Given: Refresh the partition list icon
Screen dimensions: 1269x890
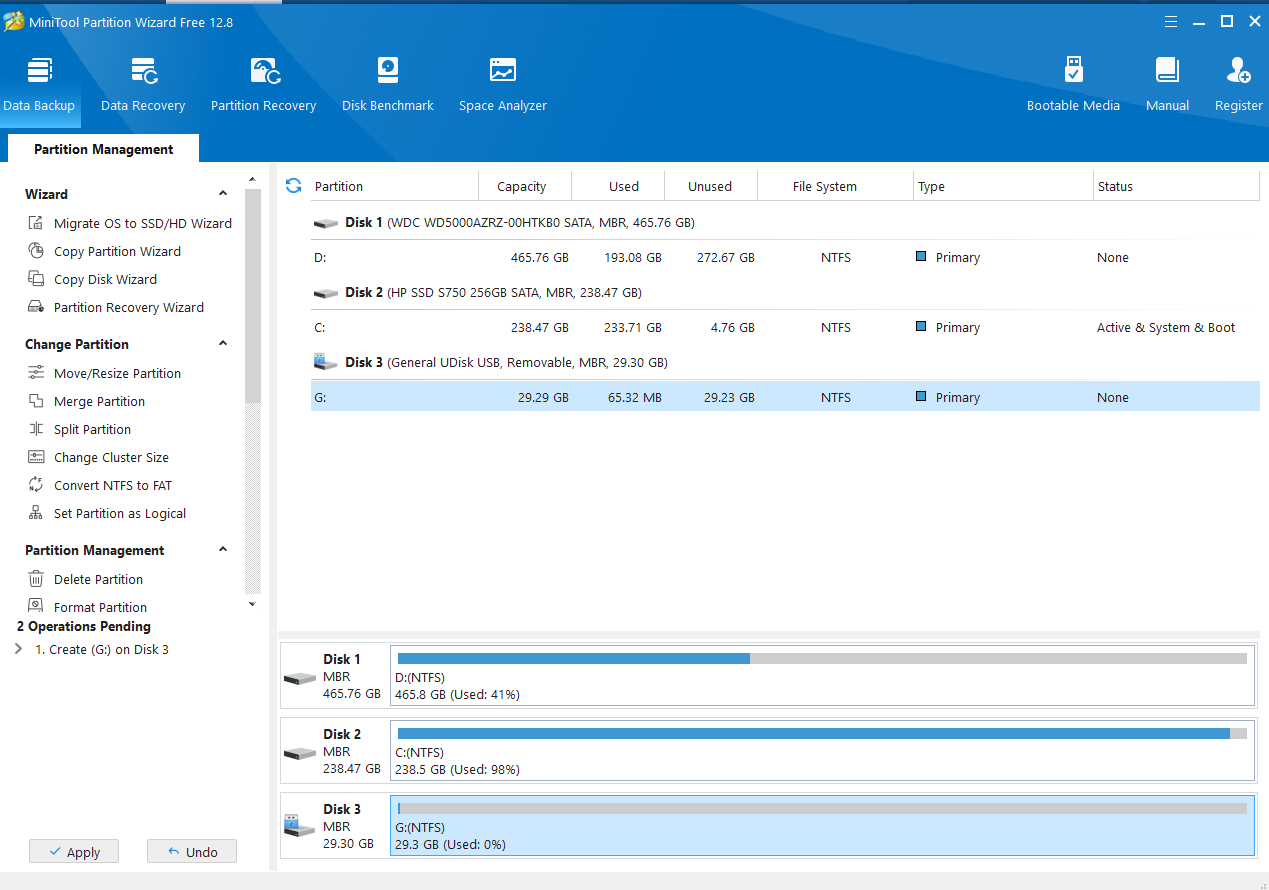Looking at the screenshot, I should point(293,186).
